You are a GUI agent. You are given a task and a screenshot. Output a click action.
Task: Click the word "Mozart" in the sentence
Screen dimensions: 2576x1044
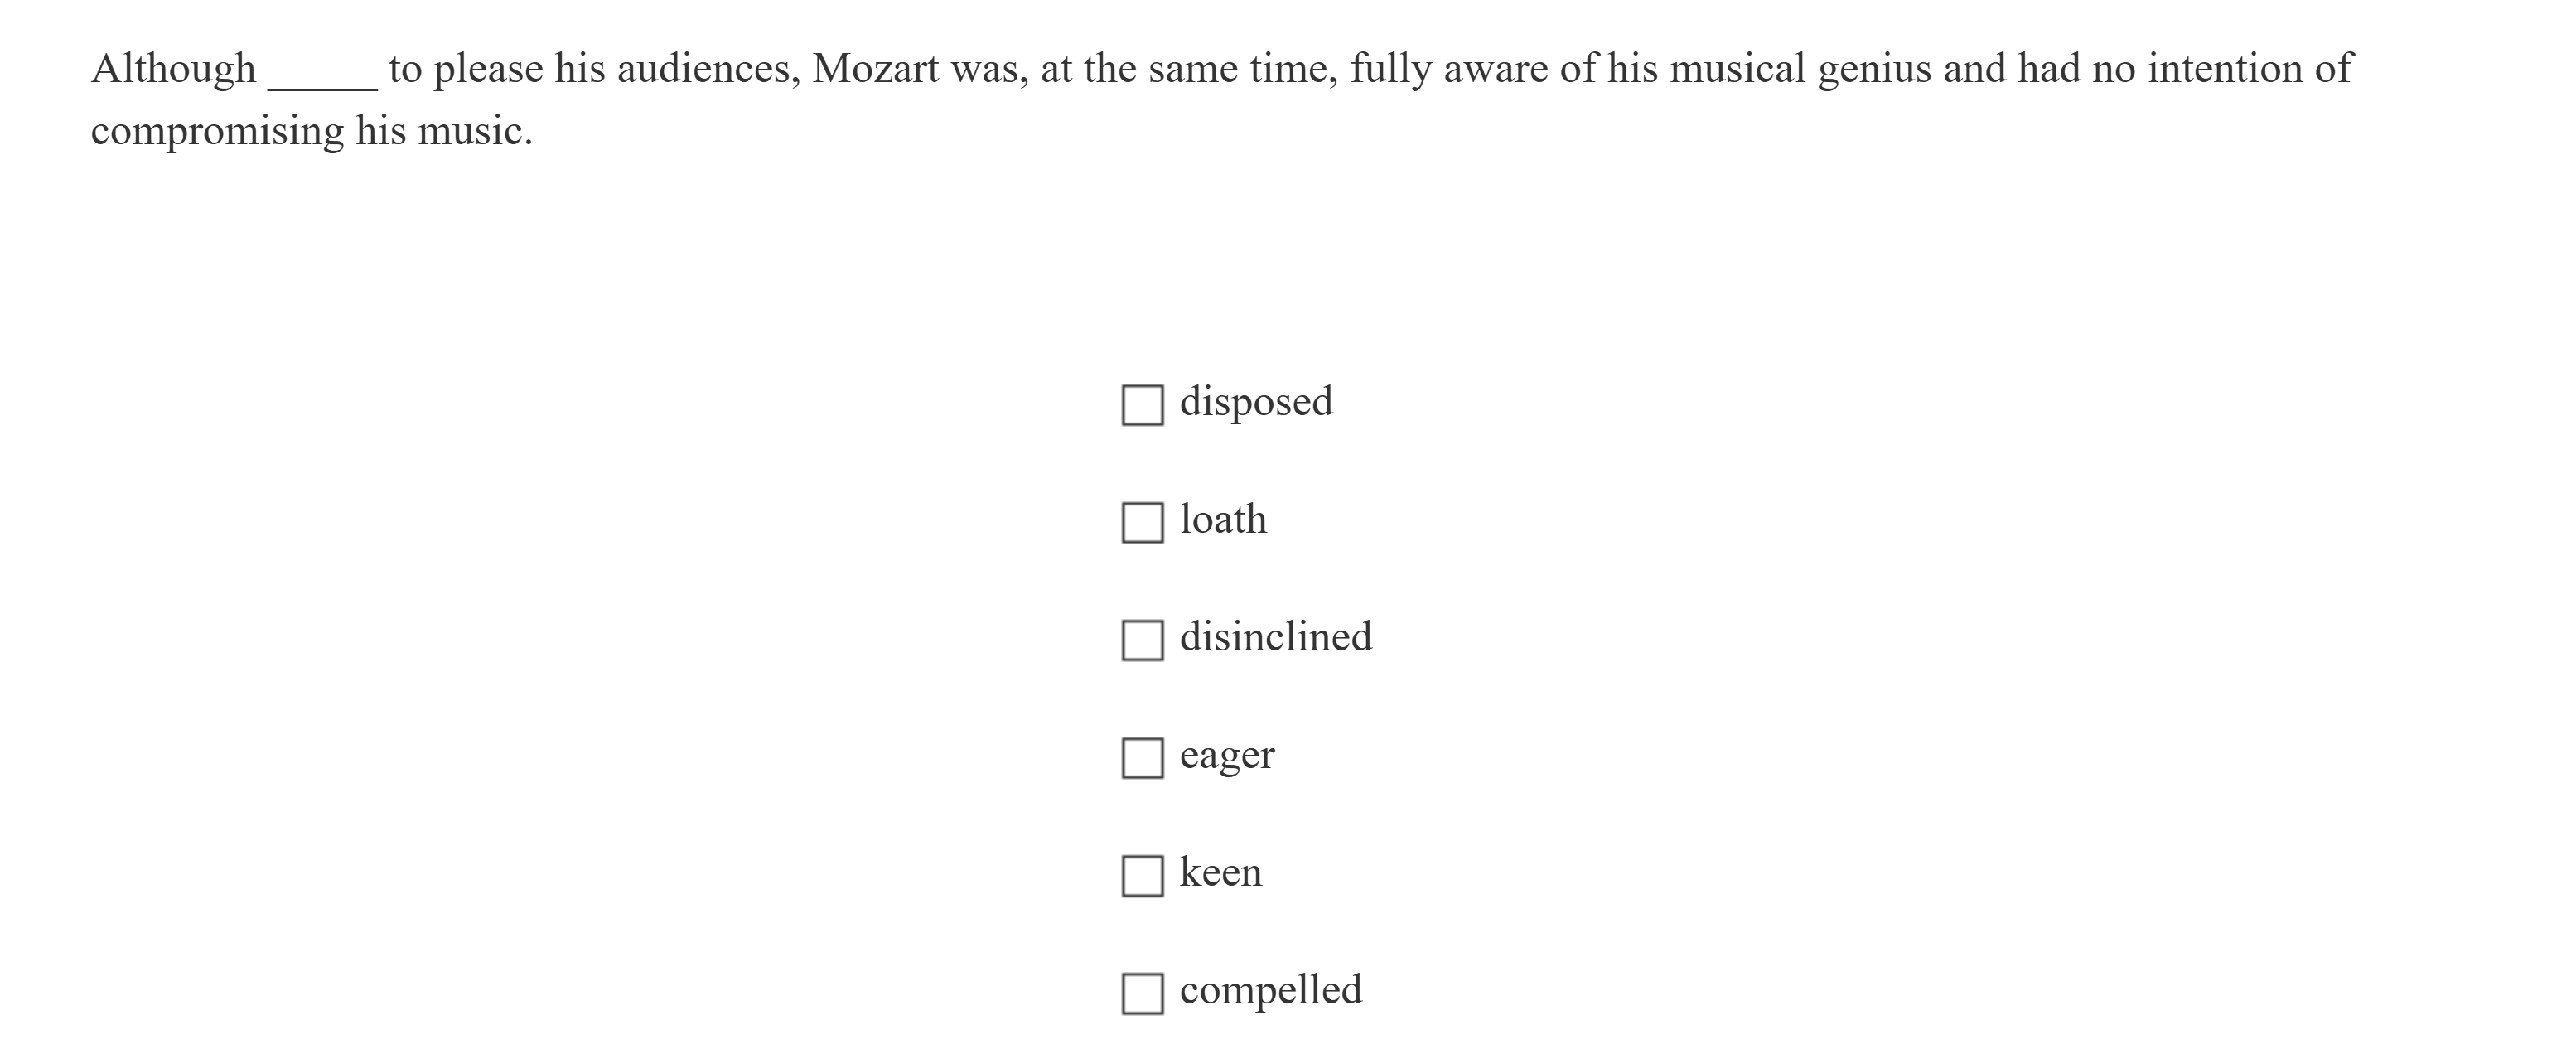[876, 68]
